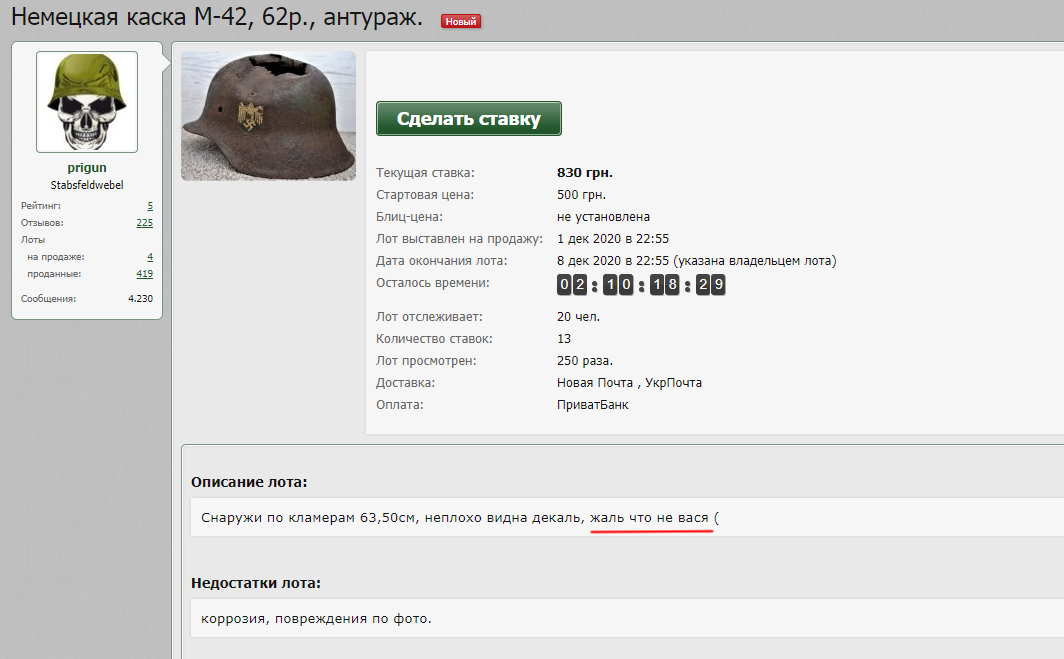View the seller's 225 reviews
Viewport: 1064px width, 659px height.
click(144, 222)
